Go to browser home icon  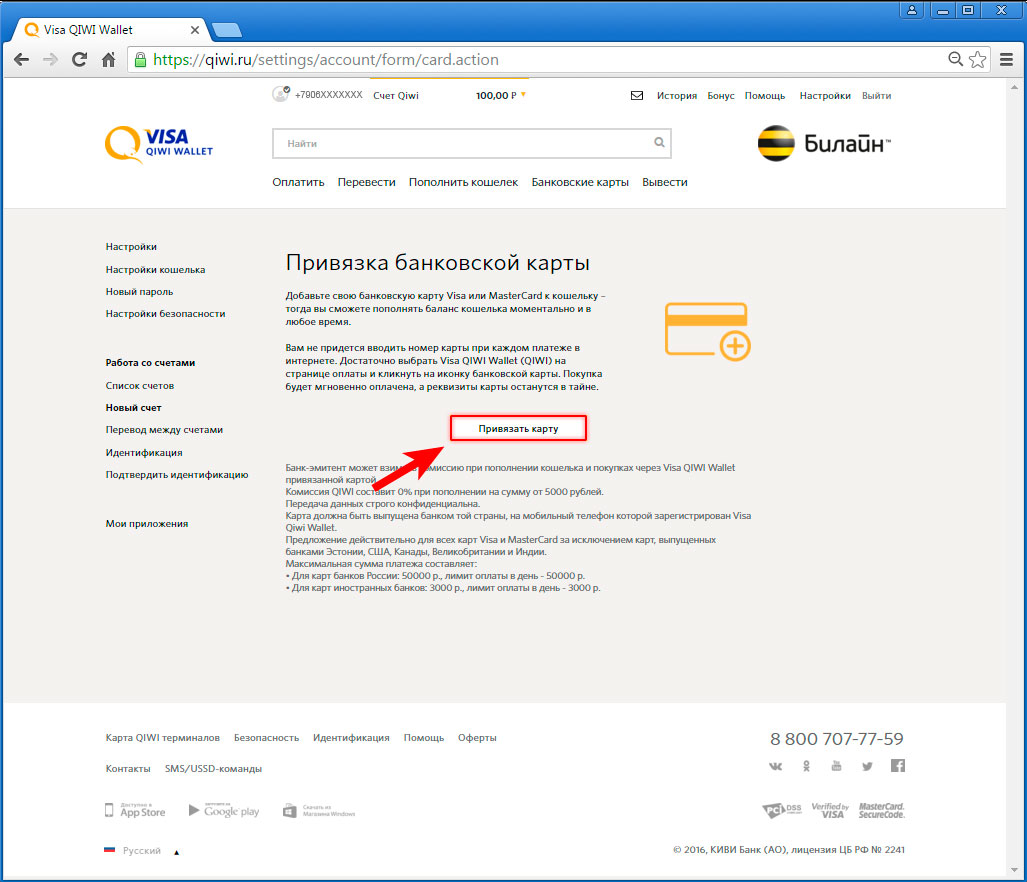click(x=109, y=60)
